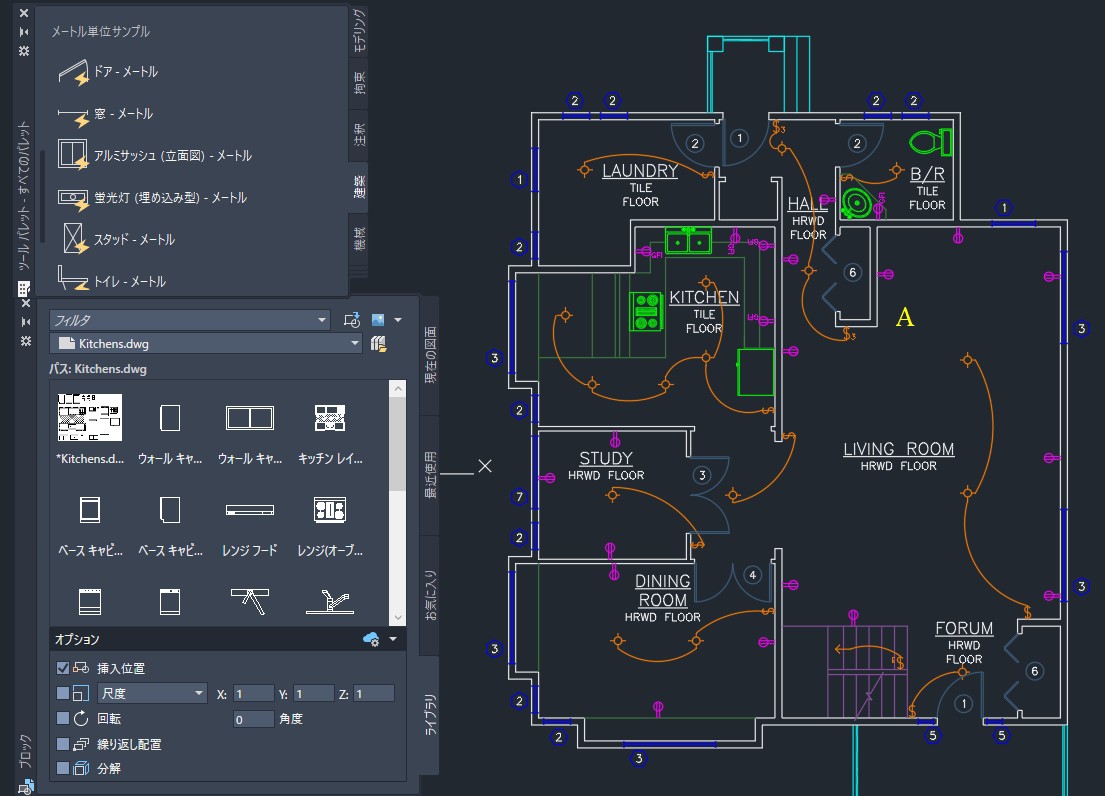
Task: Collapse the オプション section with its chevron
Action: pos(392,638)
